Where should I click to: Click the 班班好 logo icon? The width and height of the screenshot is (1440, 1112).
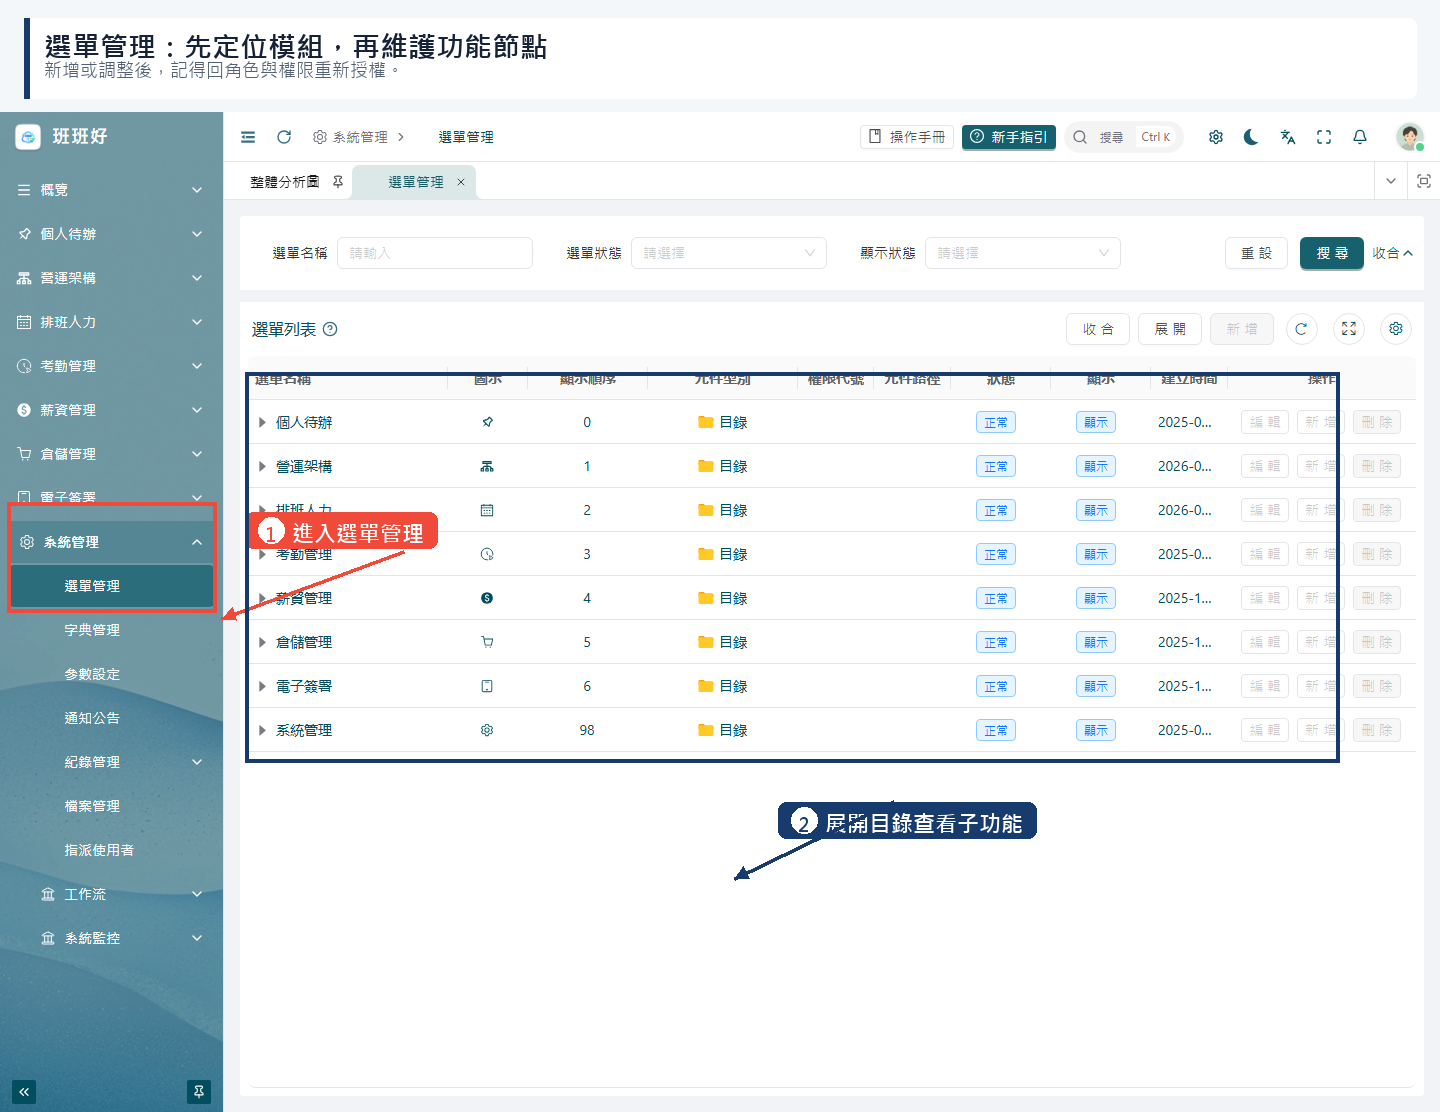point(28,136)
